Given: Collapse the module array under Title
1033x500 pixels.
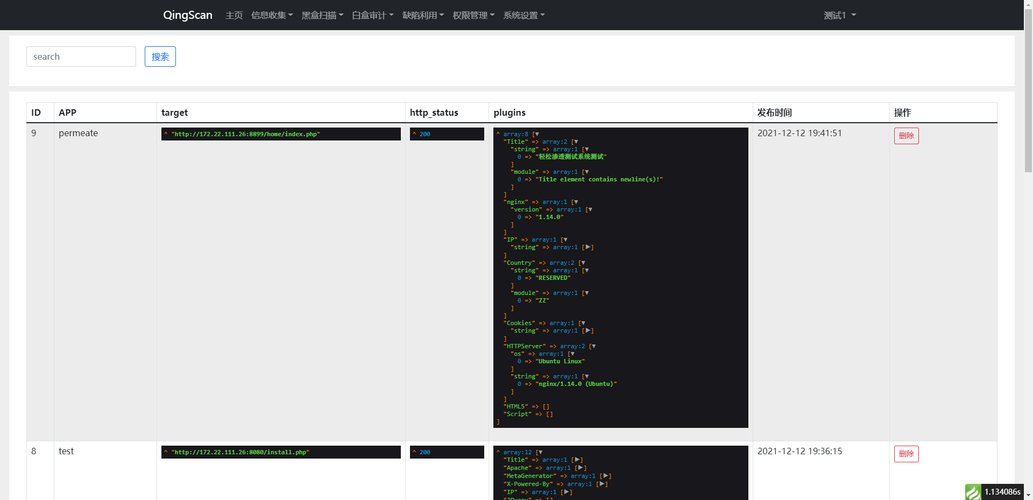Looking at the screenshot, I should 586,171.
